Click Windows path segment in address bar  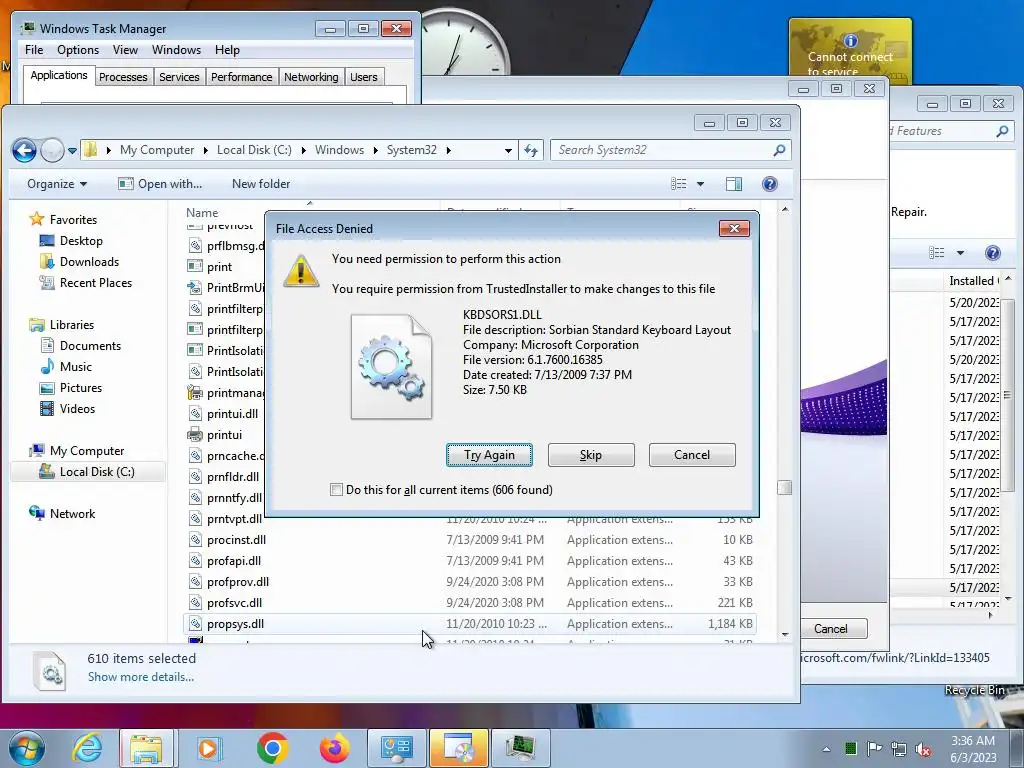(x=339, y=150)
